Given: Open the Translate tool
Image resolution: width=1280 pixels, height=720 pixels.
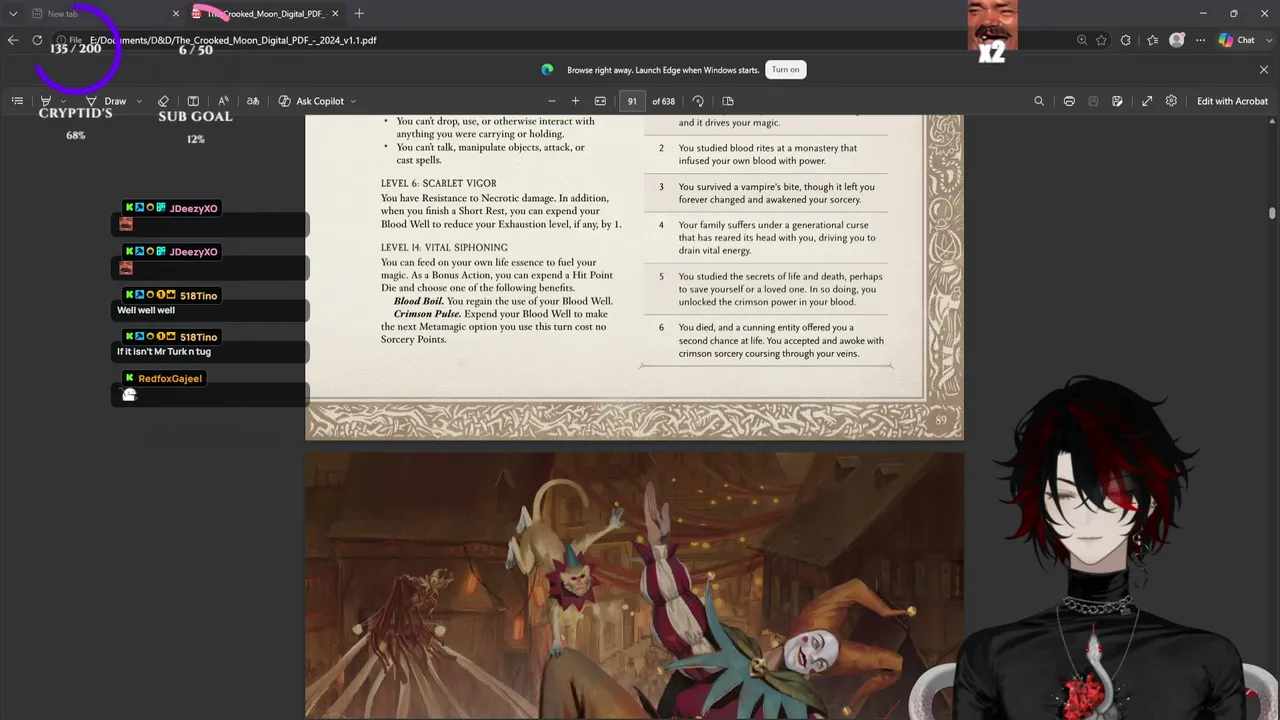Looking at the screenshot, I should pos(253,101).
